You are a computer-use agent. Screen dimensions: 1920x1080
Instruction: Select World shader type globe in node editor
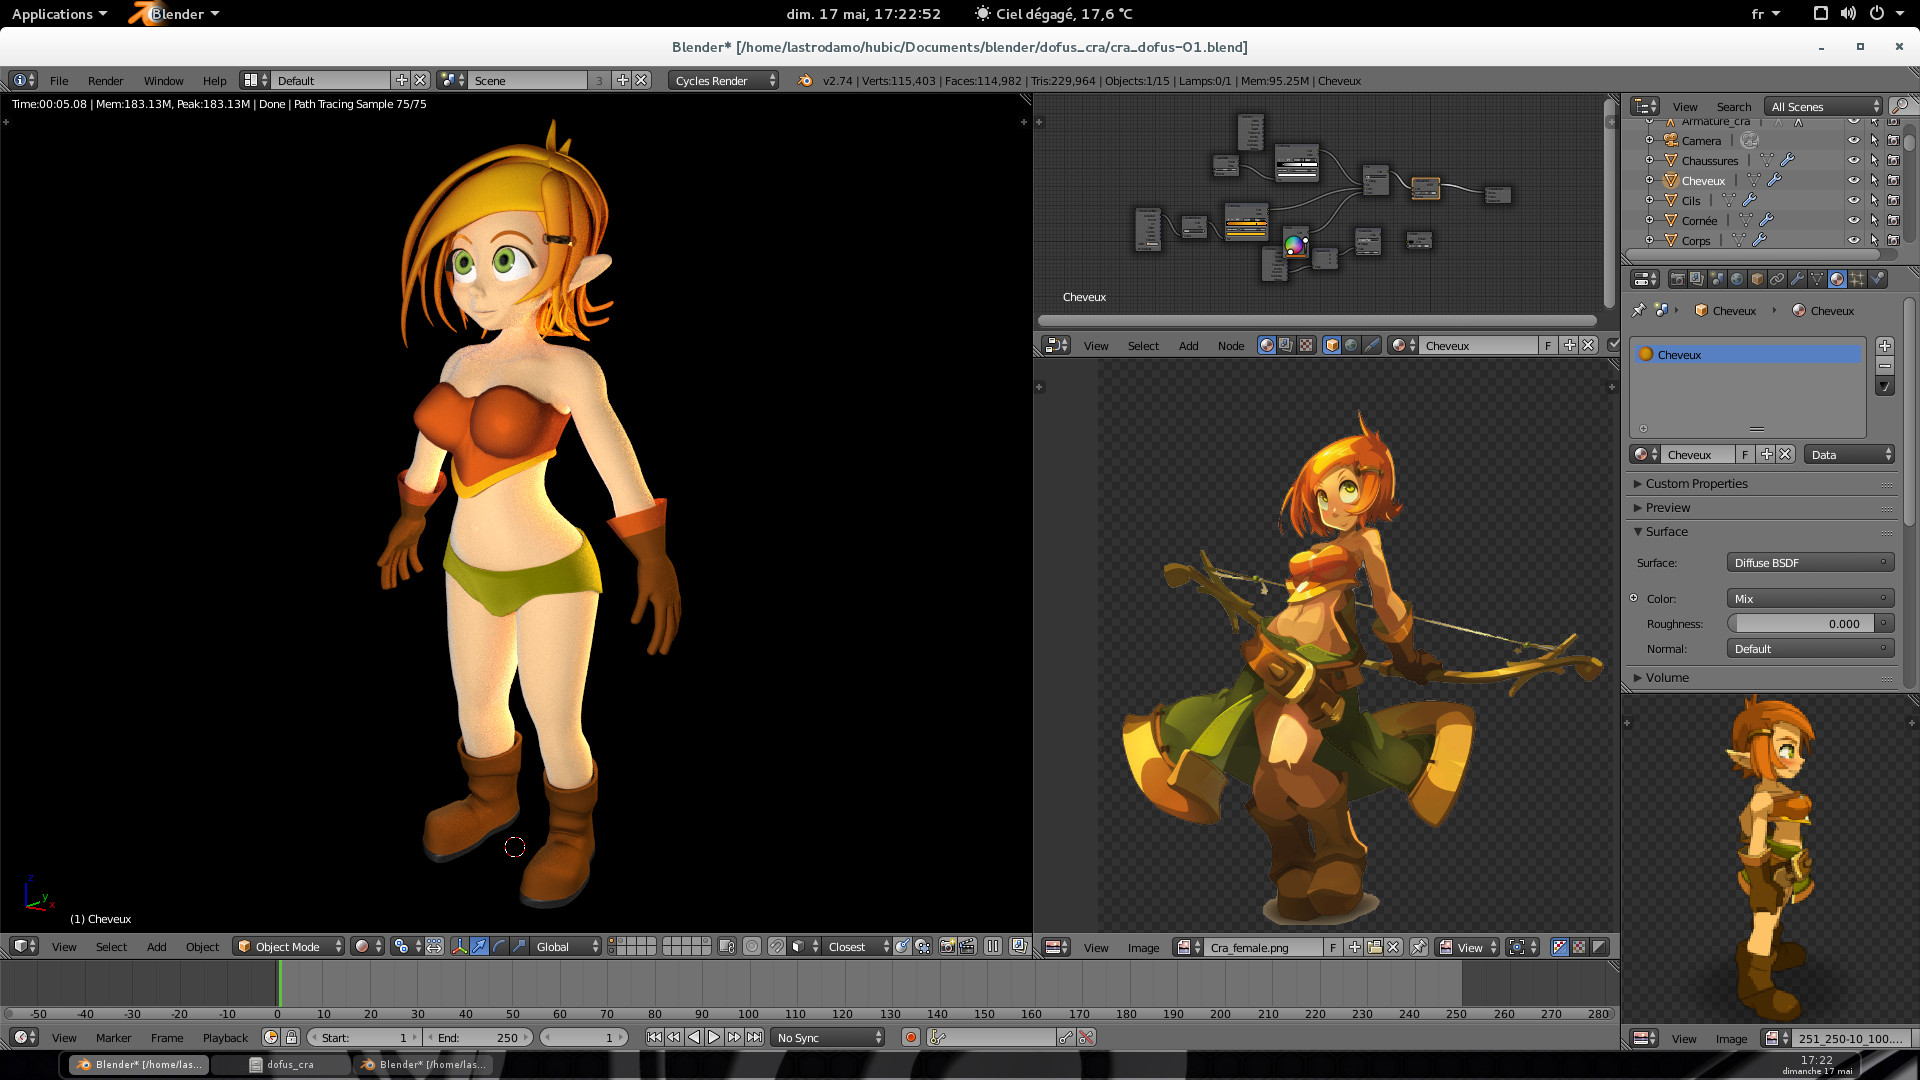click(1351, 345)
